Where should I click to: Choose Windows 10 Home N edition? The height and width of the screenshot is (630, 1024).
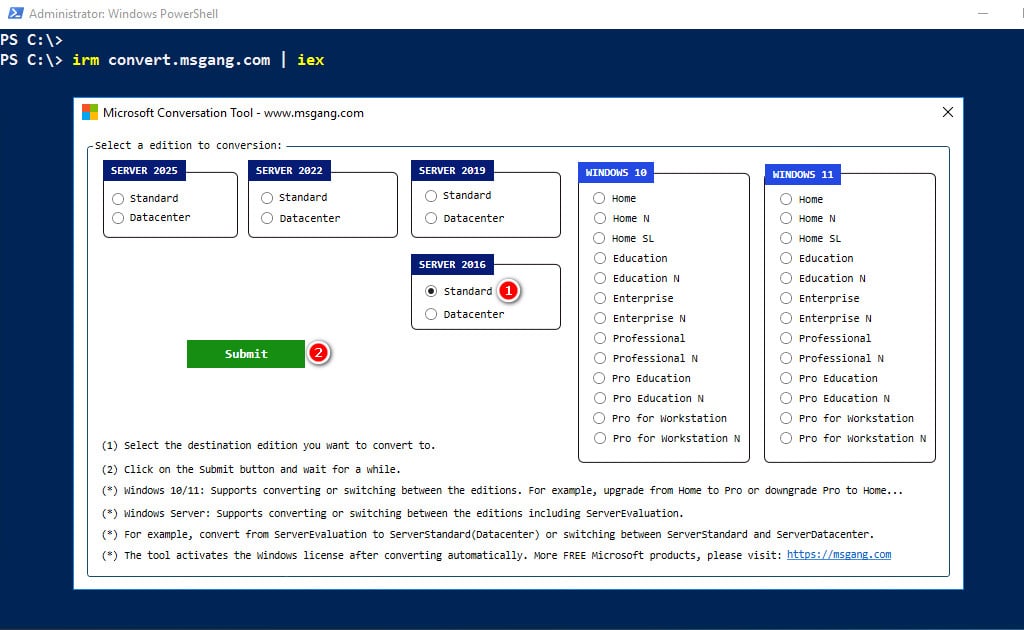pos(600,218)
